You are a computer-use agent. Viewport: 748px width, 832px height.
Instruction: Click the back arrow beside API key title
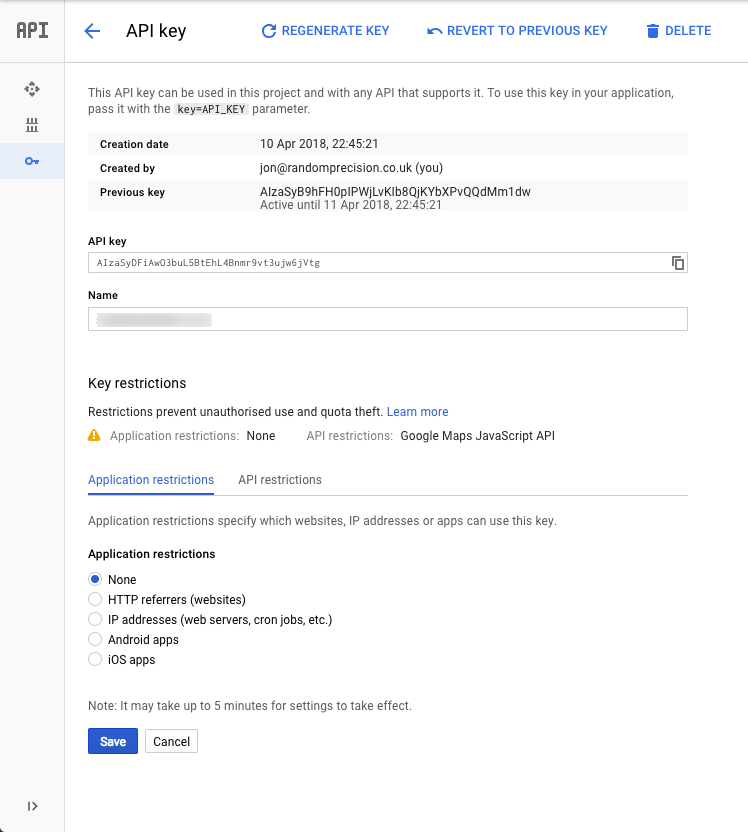[92, 31]
